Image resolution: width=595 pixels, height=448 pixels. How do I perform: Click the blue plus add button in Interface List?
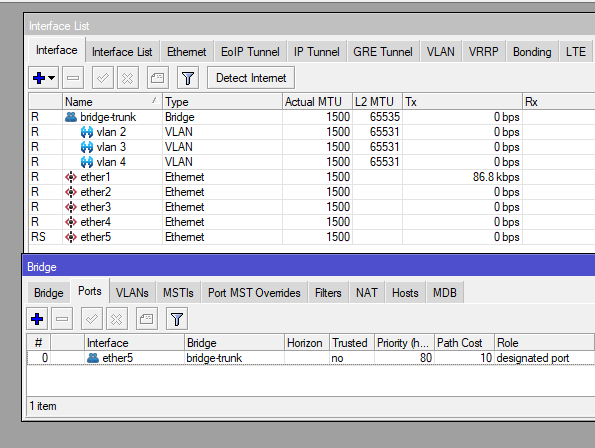click(x=39, y=78)
